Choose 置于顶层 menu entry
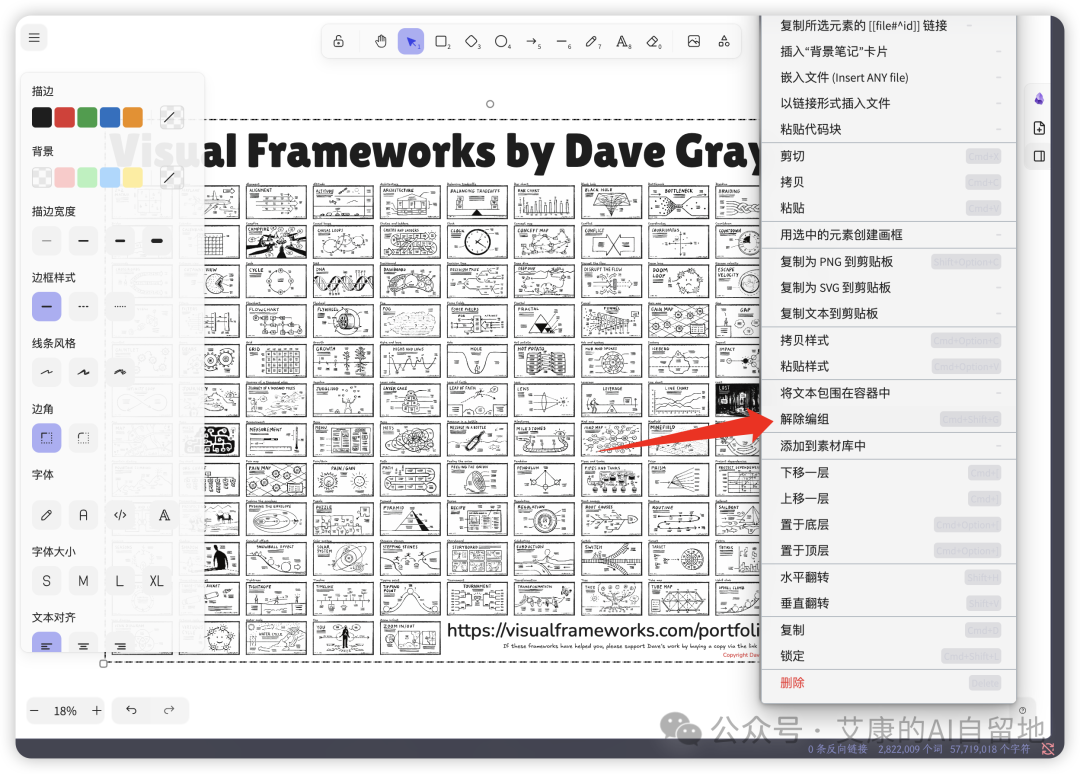The height and width of the screenshot is (774, 1080). [x=889, y=551]
